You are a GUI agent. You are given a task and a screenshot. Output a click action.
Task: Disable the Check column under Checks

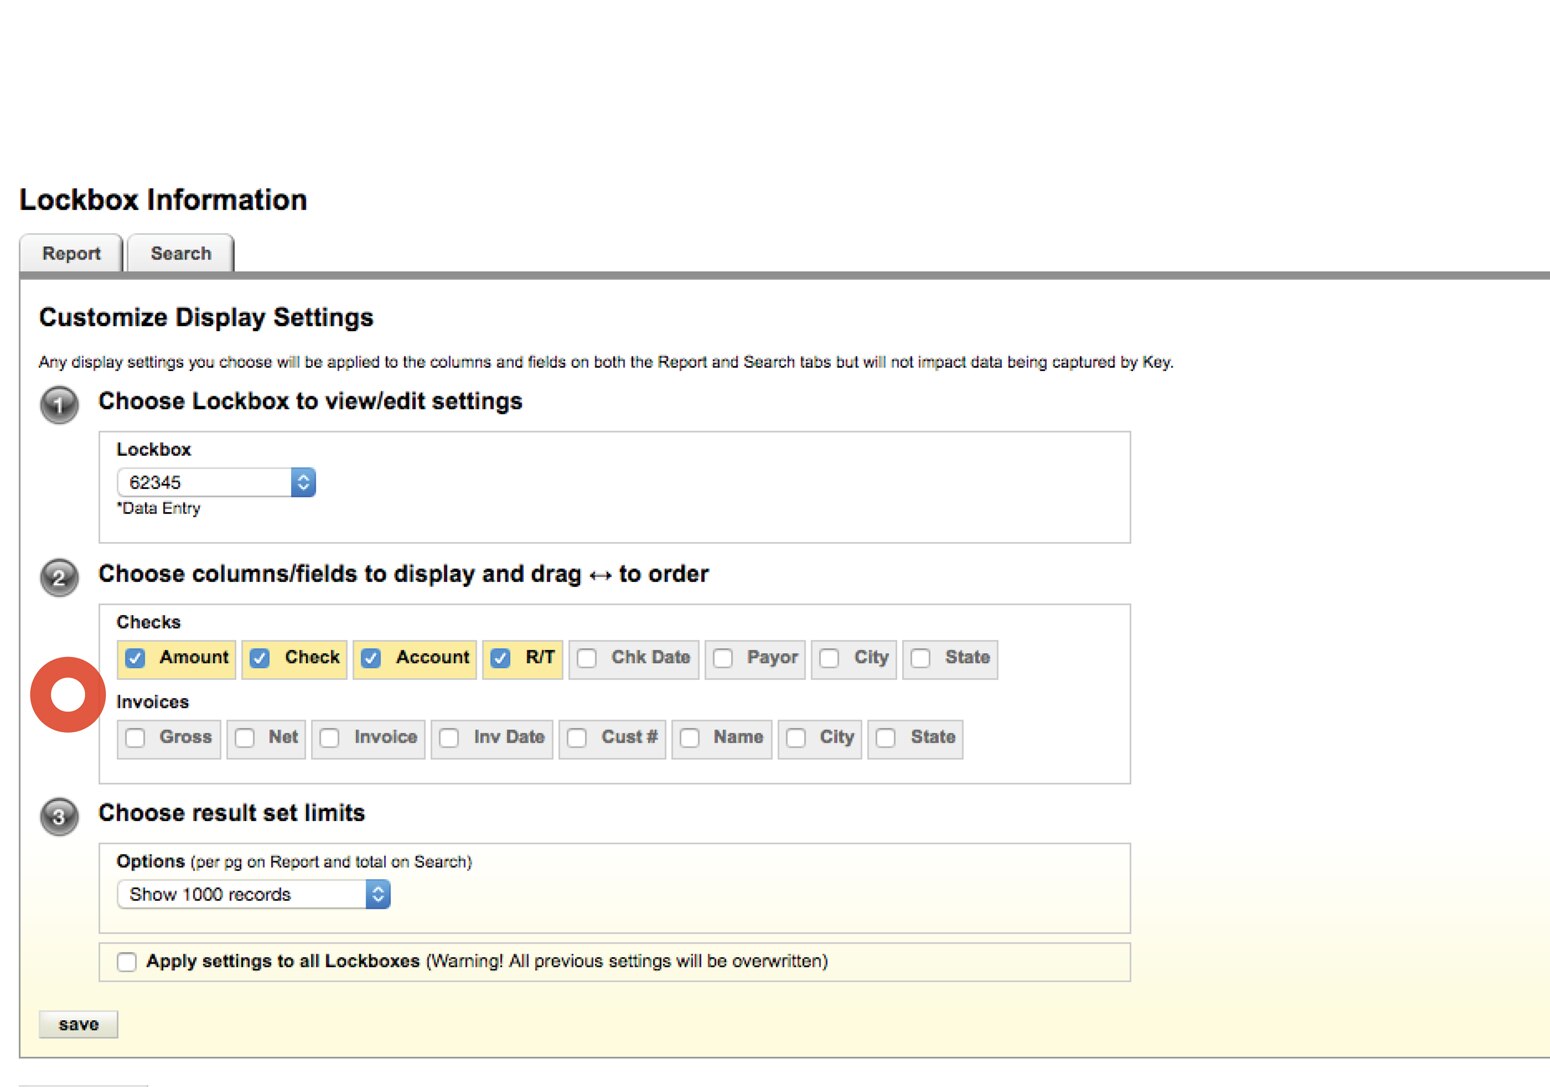(x=261, y=658)
